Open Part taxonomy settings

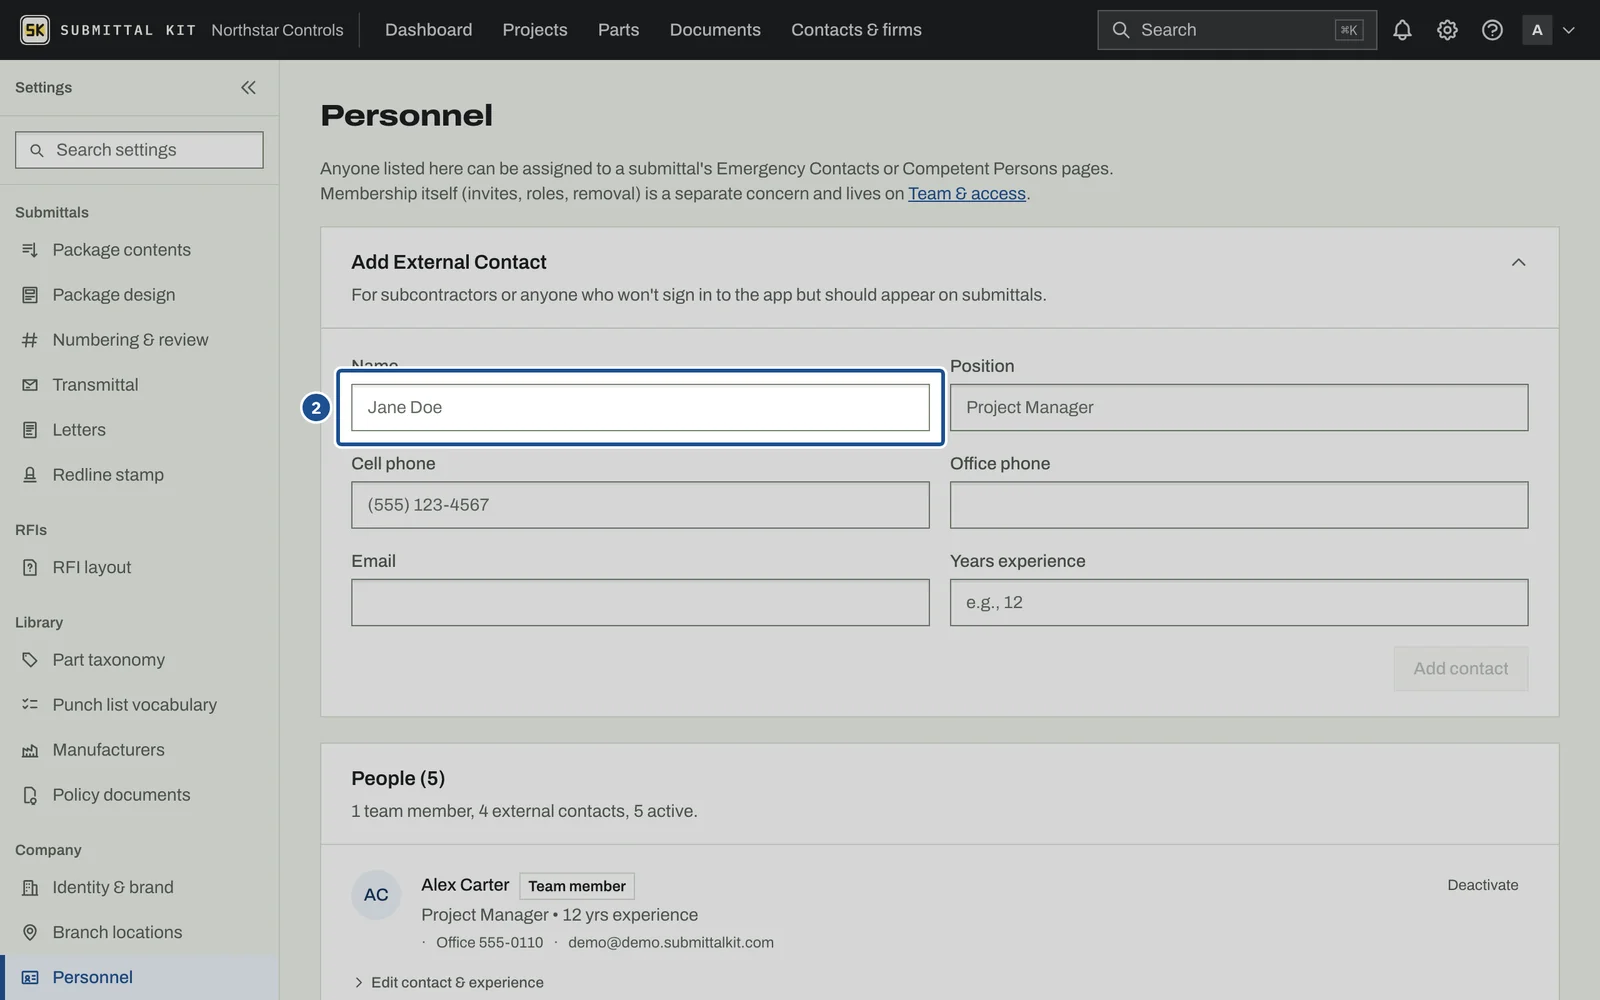point(139,660)
